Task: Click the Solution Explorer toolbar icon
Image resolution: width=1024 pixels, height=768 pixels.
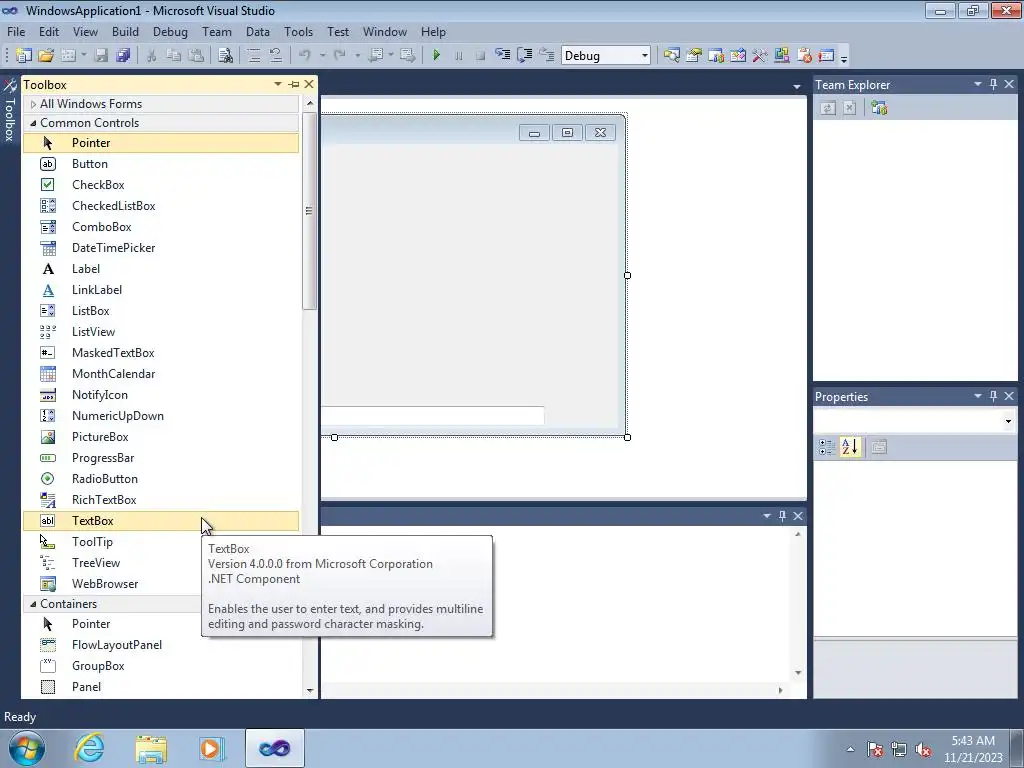Action: click(671, 56)
